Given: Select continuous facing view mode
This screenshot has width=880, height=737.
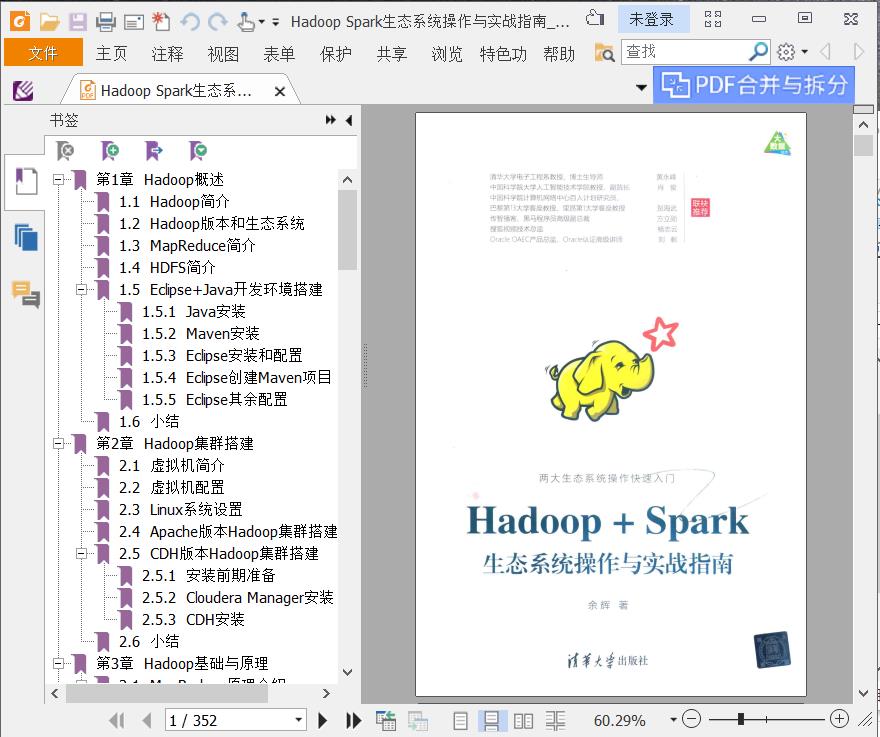Looking at the screenshot, I should coord(555,721).
